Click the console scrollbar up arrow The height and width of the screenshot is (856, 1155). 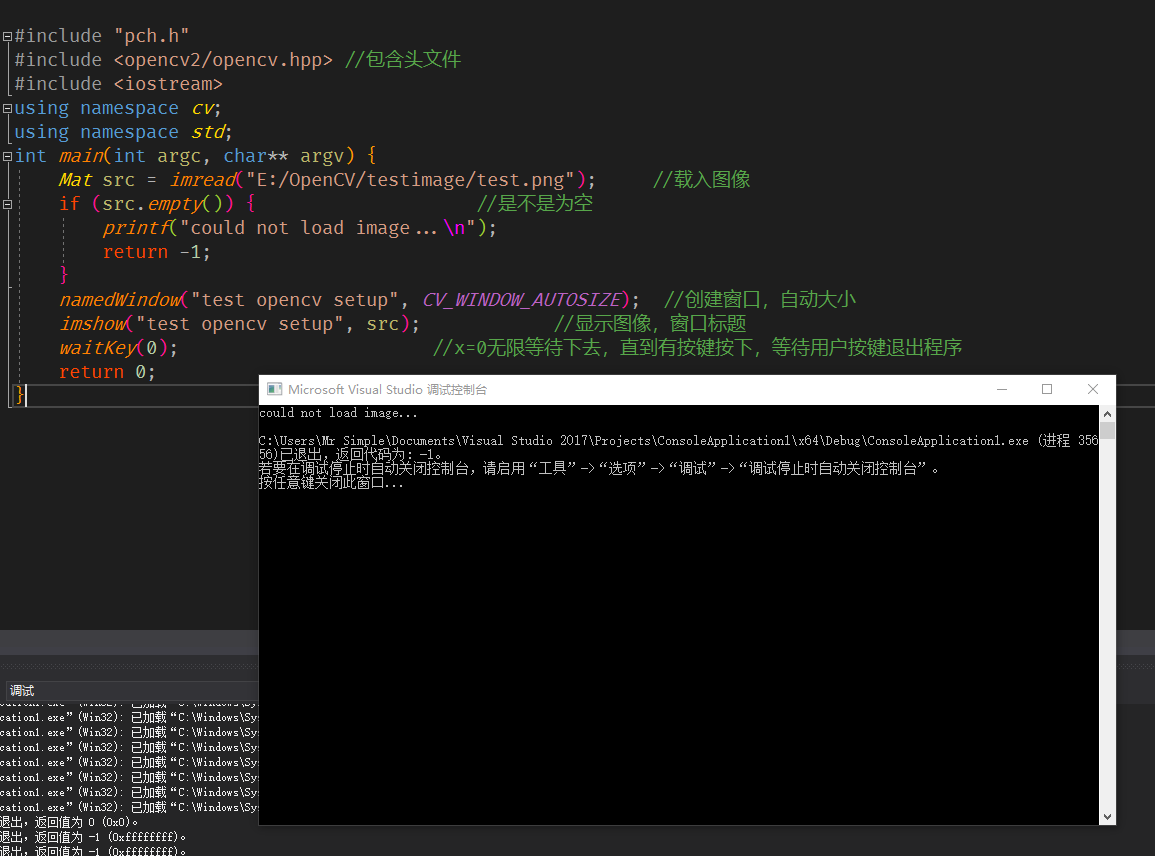[x=1107, y=414]
